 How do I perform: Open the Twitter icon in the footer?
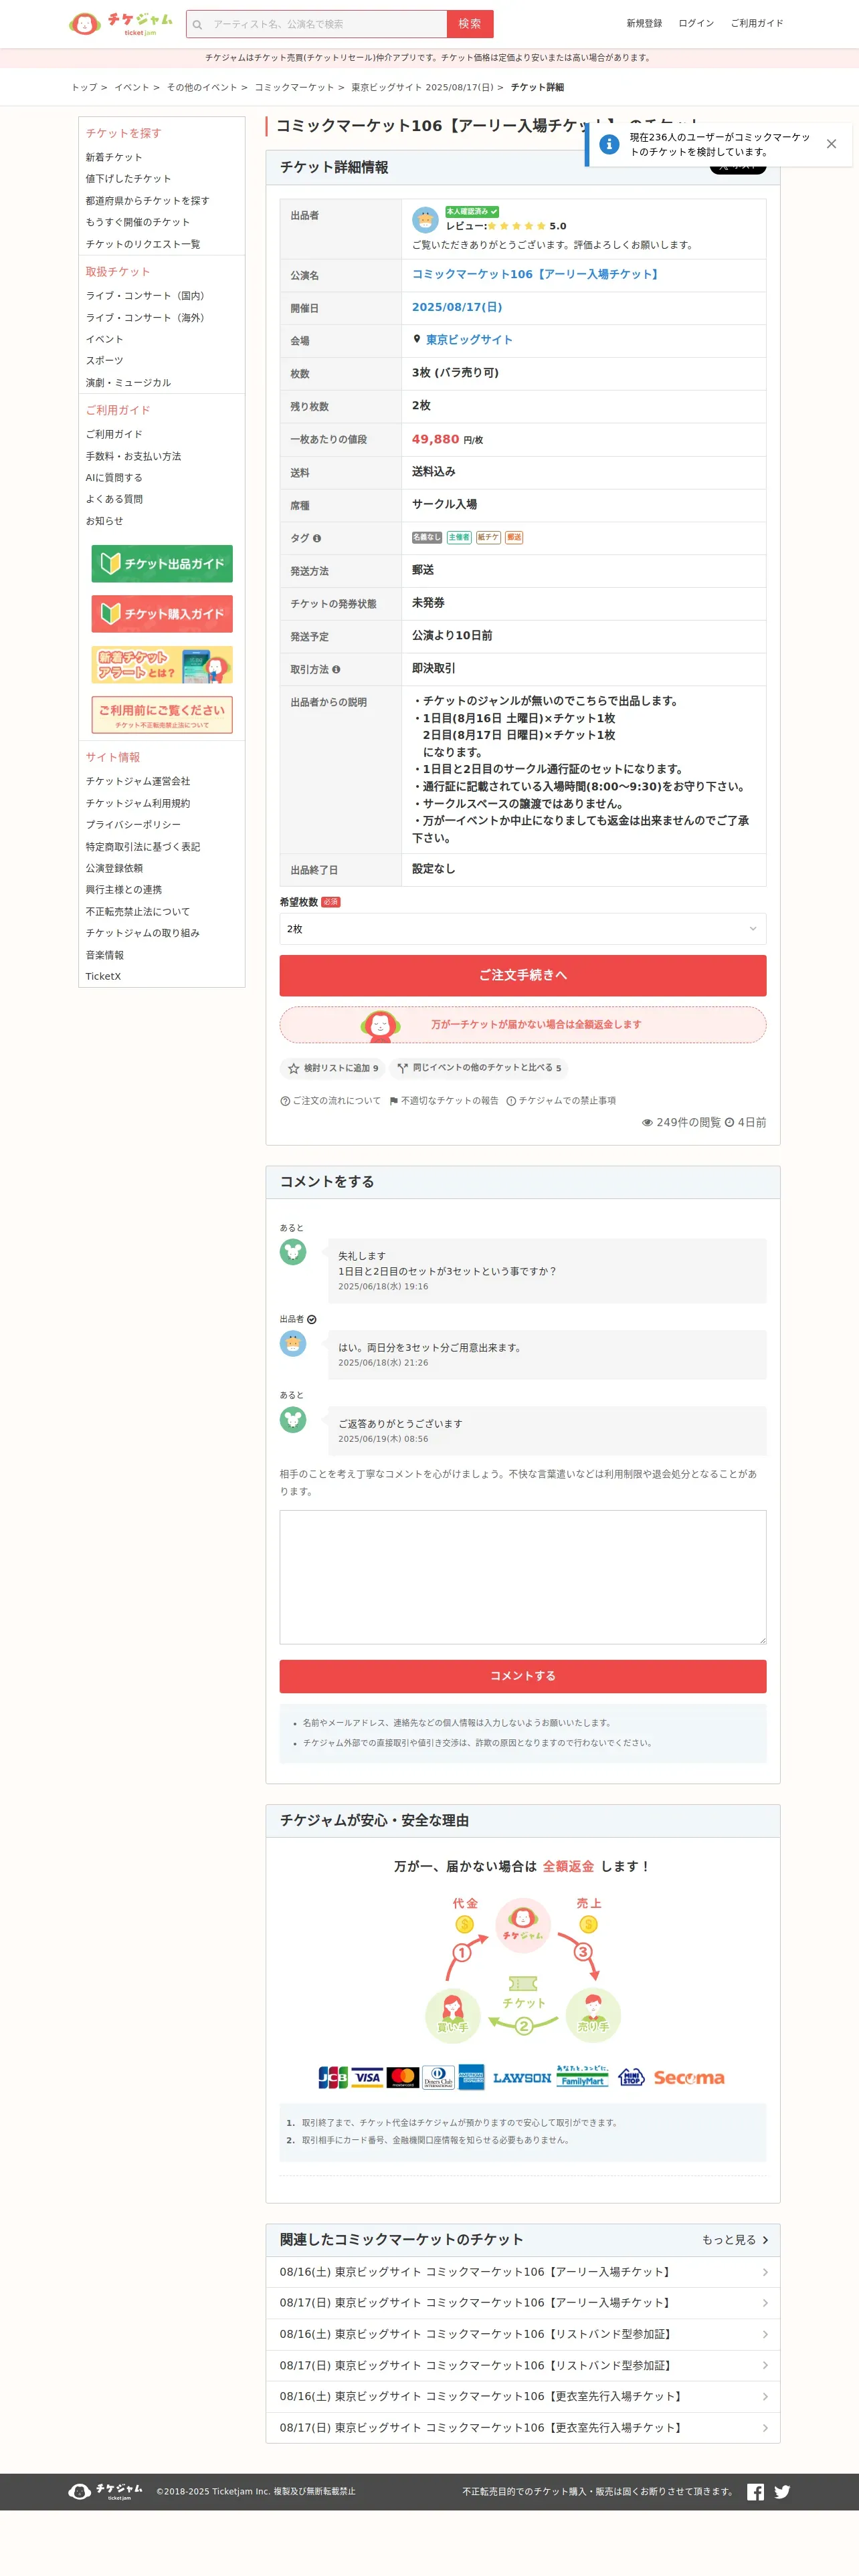[x=782, y=2491]
